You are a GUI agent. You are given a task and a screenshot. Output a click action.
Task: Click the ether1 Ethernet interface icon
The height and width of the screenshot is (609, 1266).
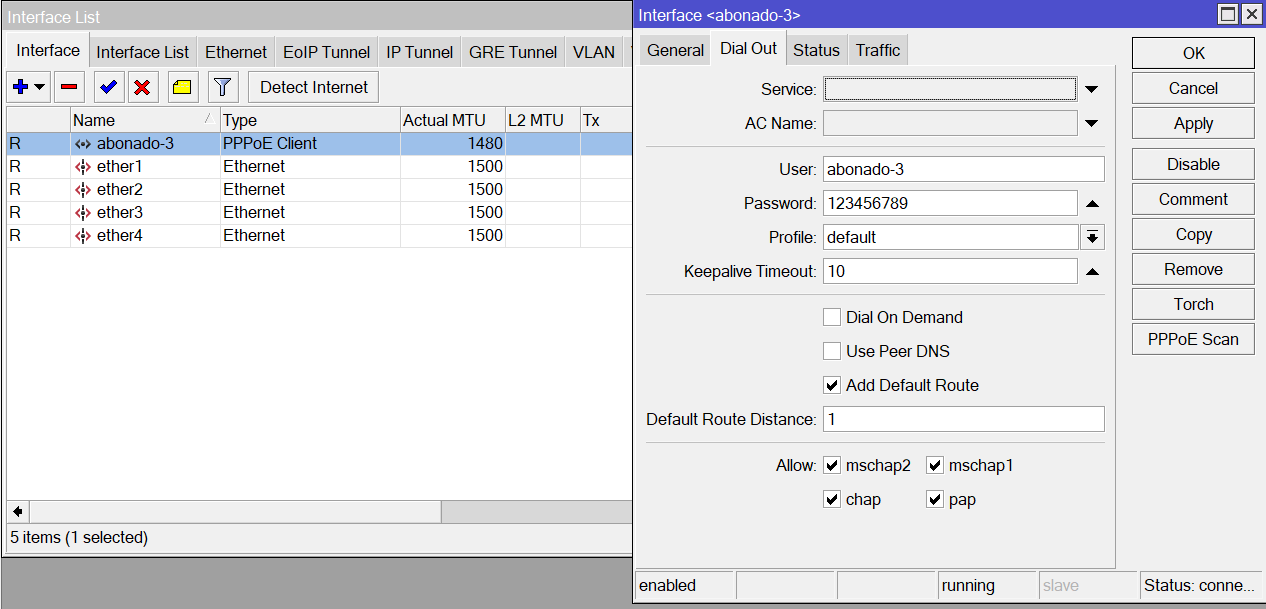point(83,167)
